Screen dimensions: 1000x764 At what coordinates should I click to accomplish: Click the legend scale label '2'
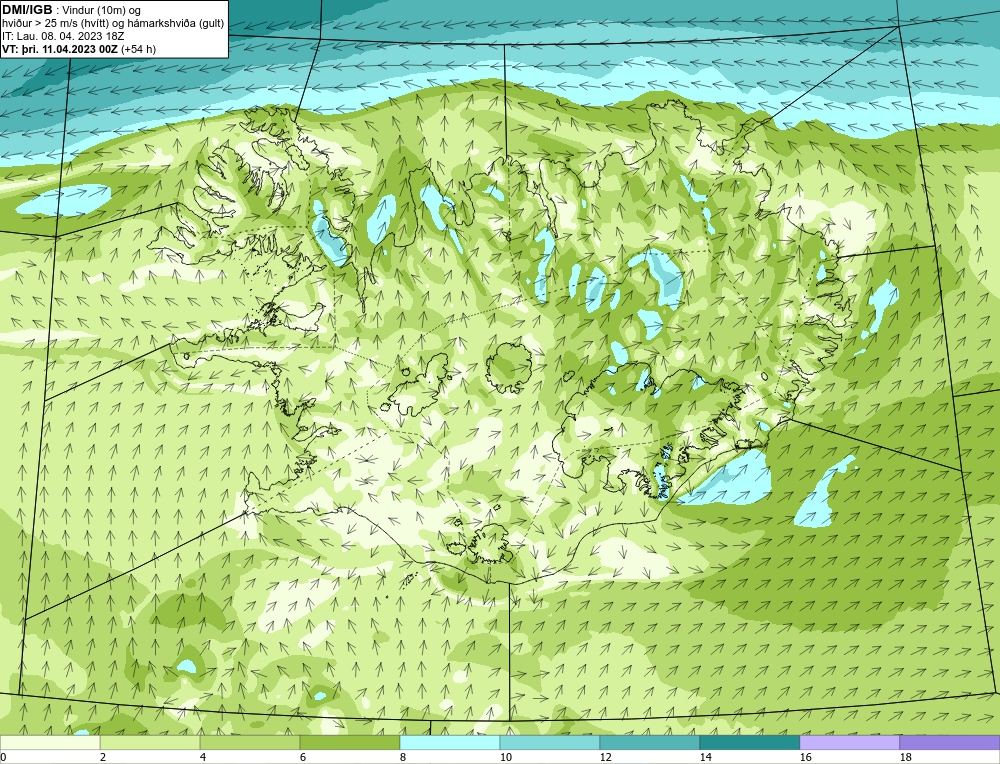point(103,757)
